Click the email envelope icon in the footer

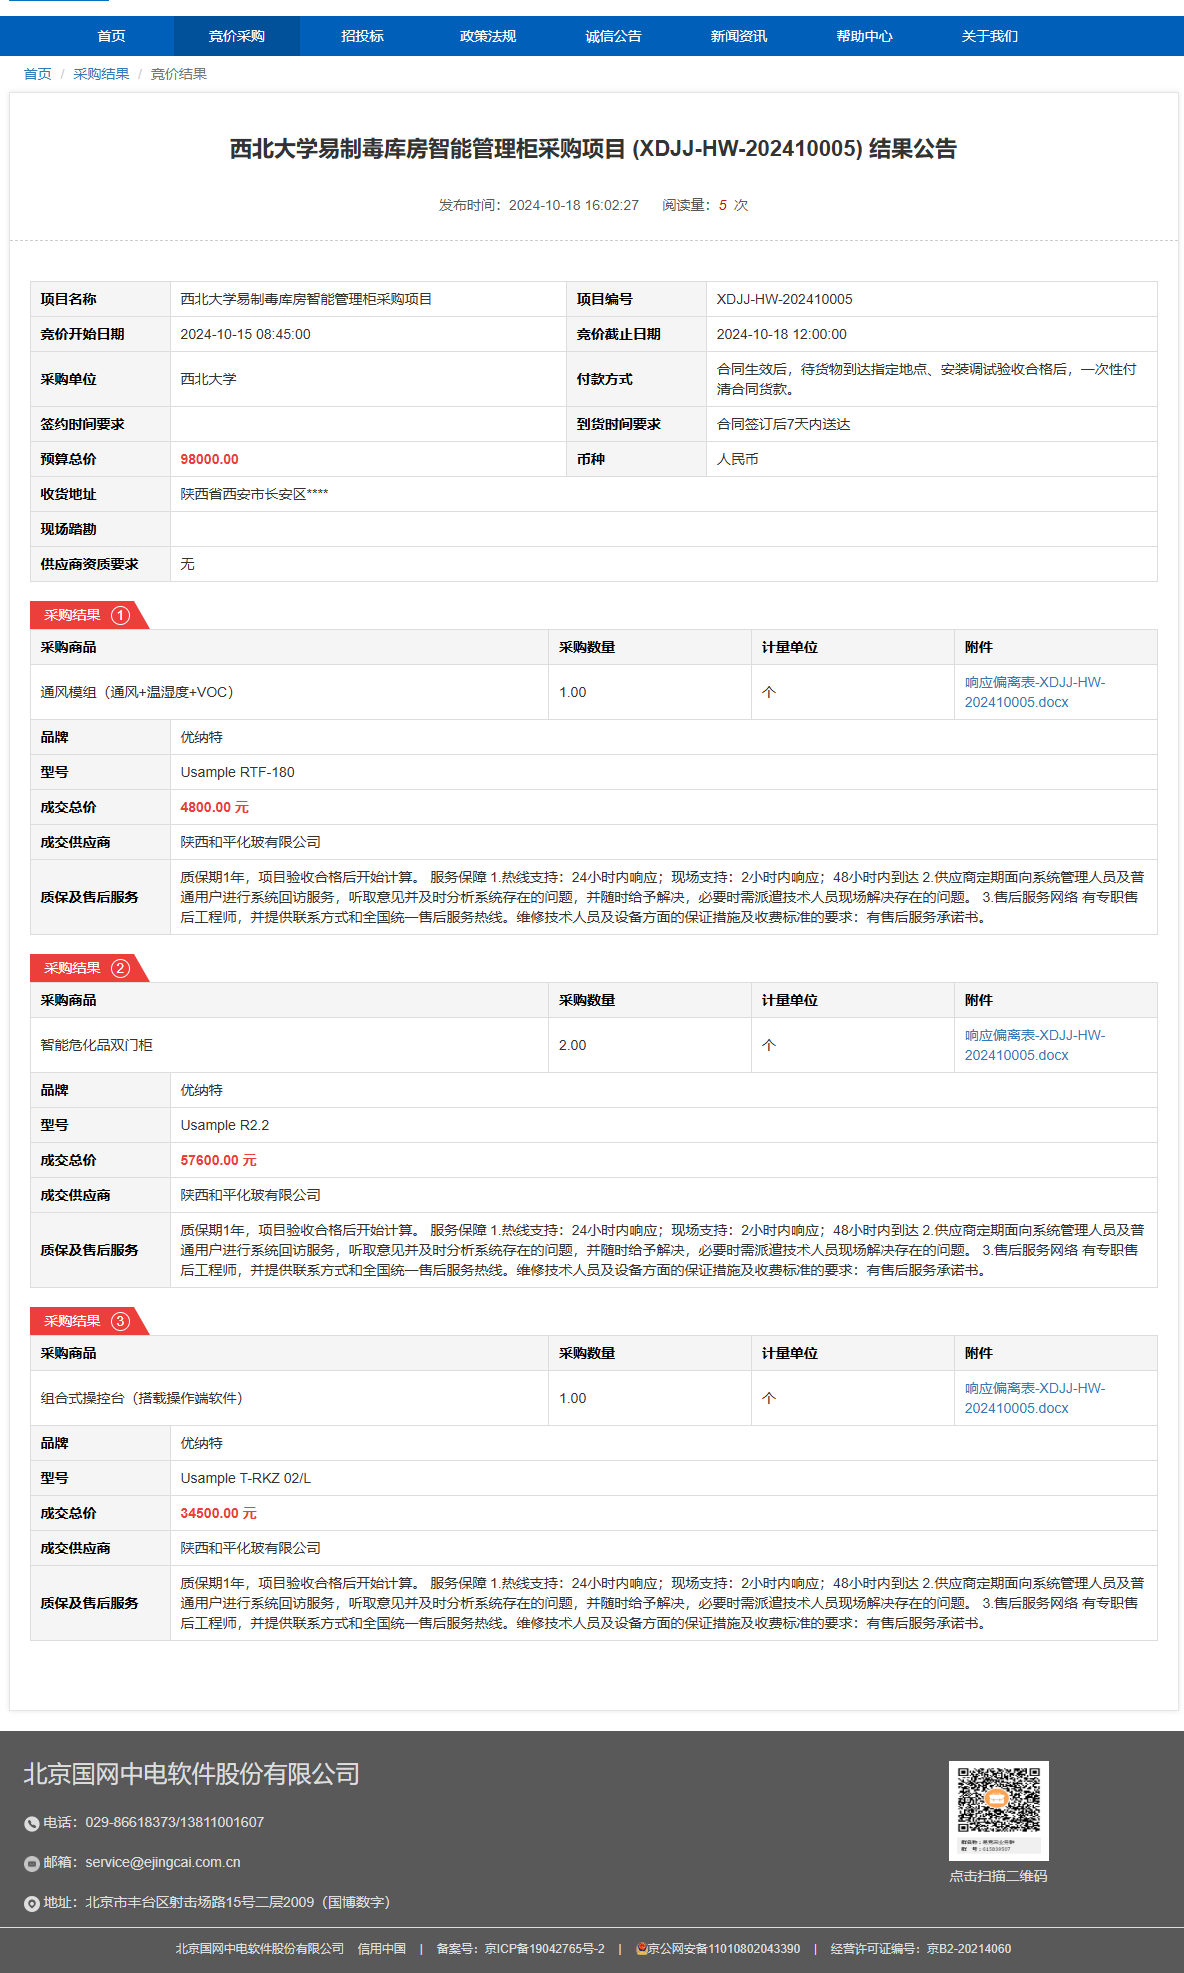pyautogui.click(x=32, y=1863)
